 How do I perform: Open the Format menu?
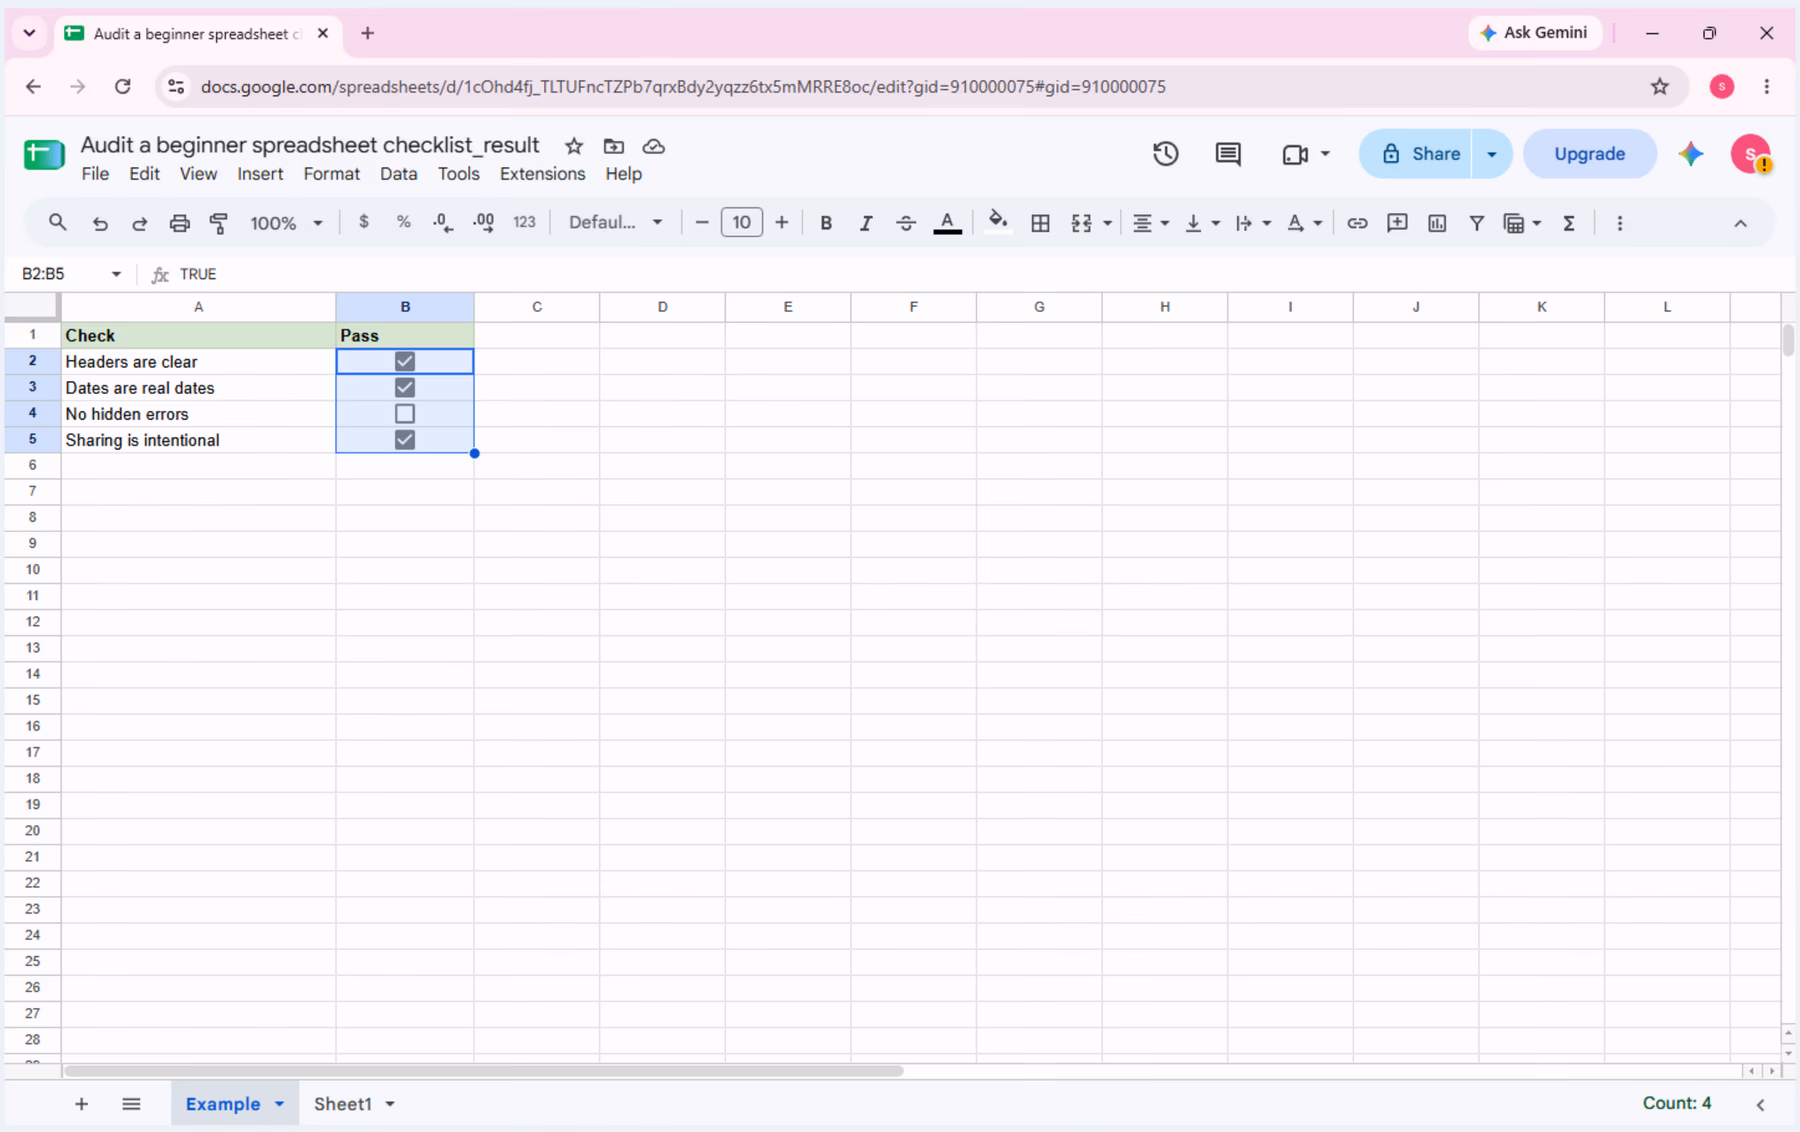[x=331, y=174]
